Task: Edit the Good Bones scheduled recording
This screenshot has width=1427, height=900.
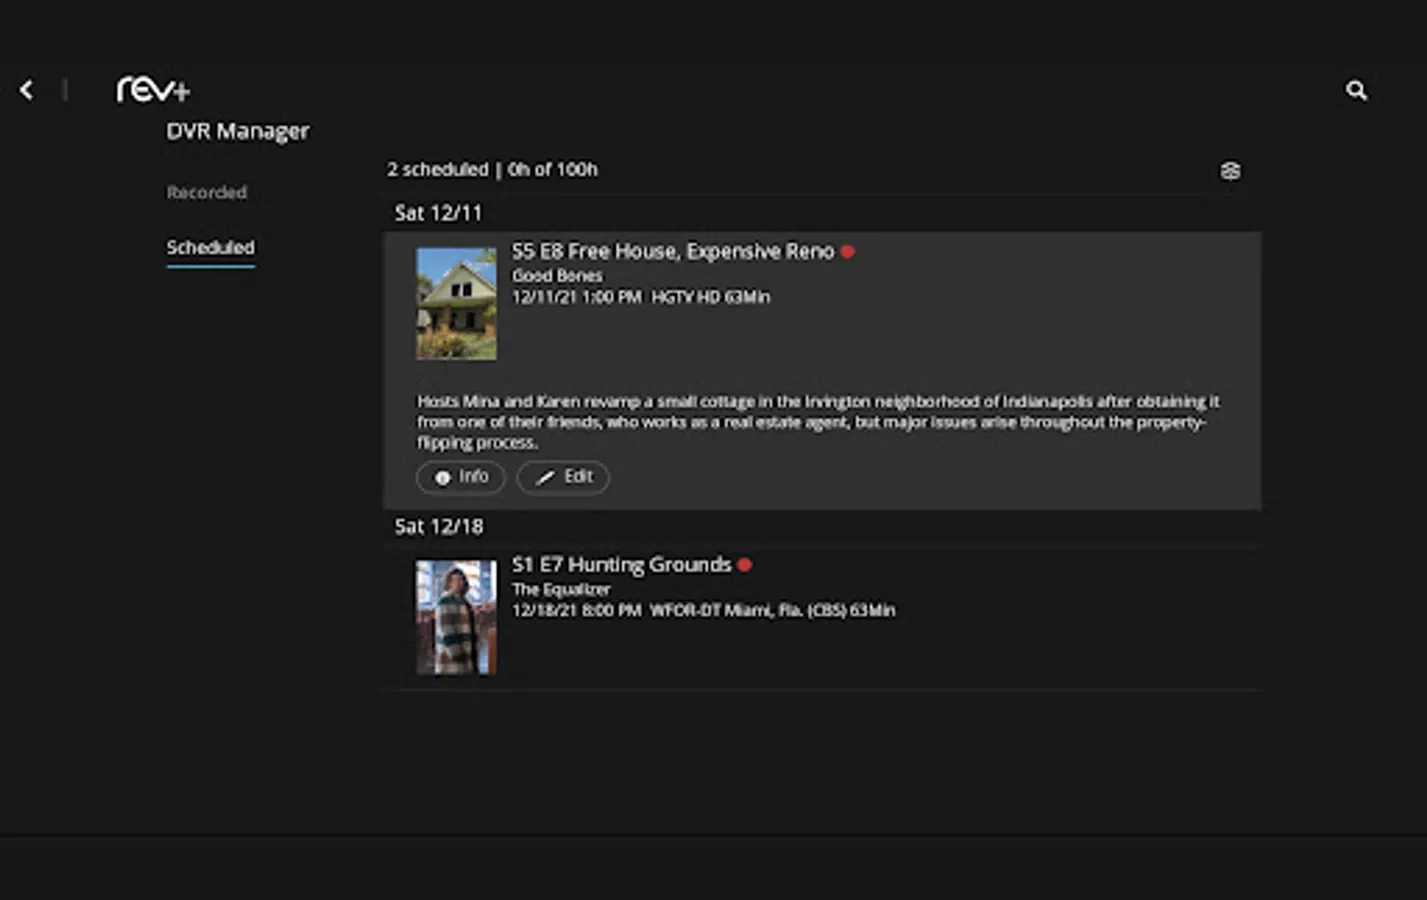Action: [563, 477]
